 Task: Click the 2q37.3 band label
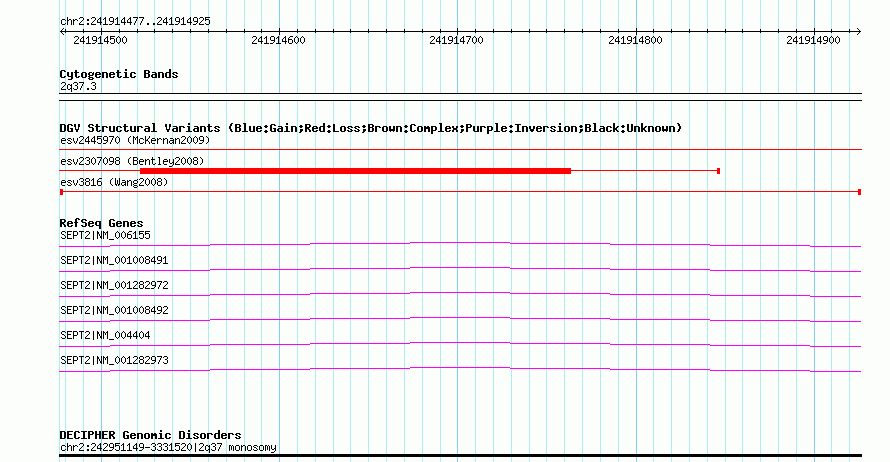(78, 87)
